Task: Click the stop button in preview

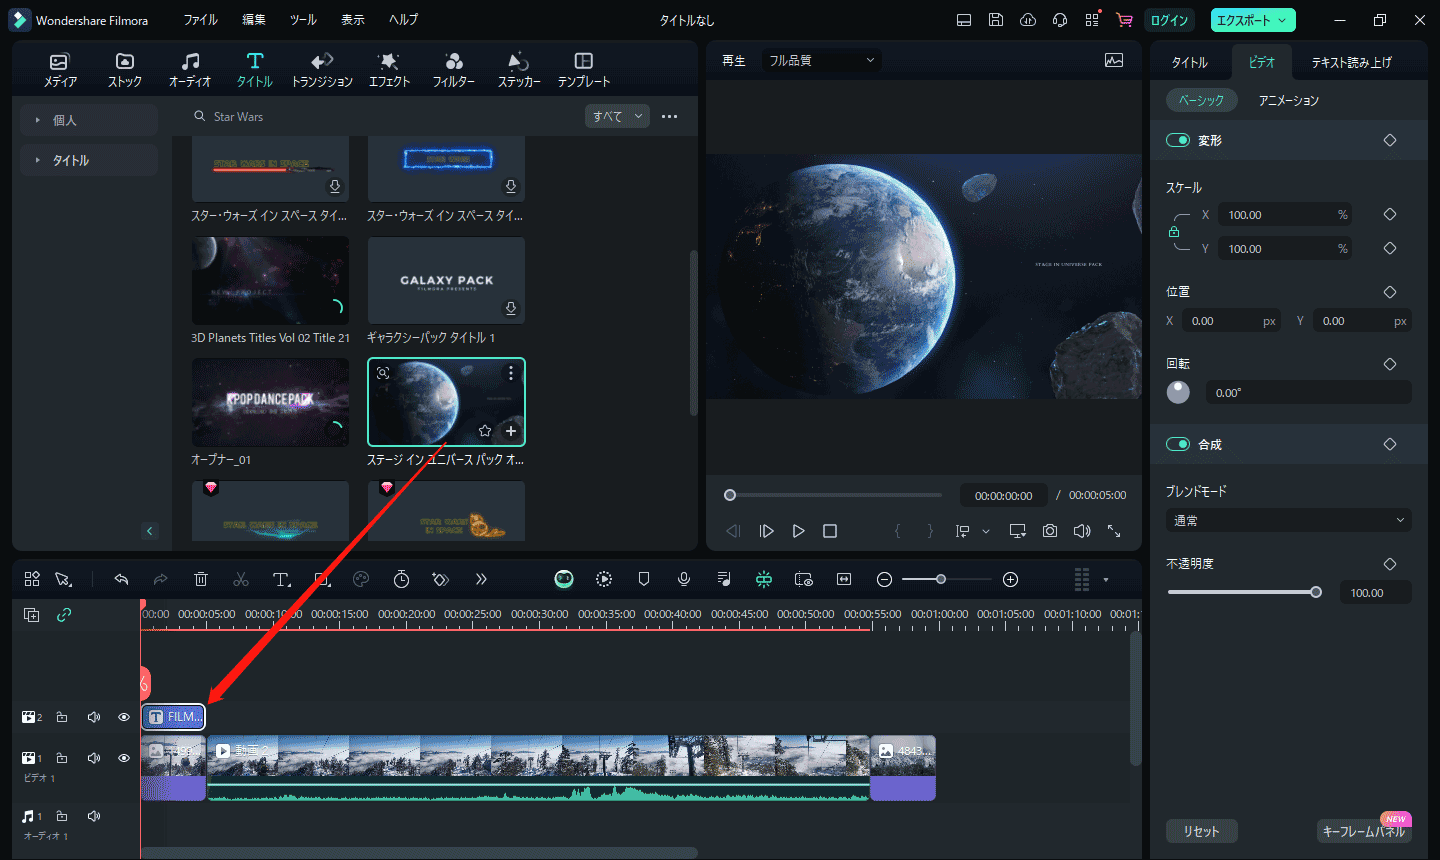Action: [x=830, y=531]
